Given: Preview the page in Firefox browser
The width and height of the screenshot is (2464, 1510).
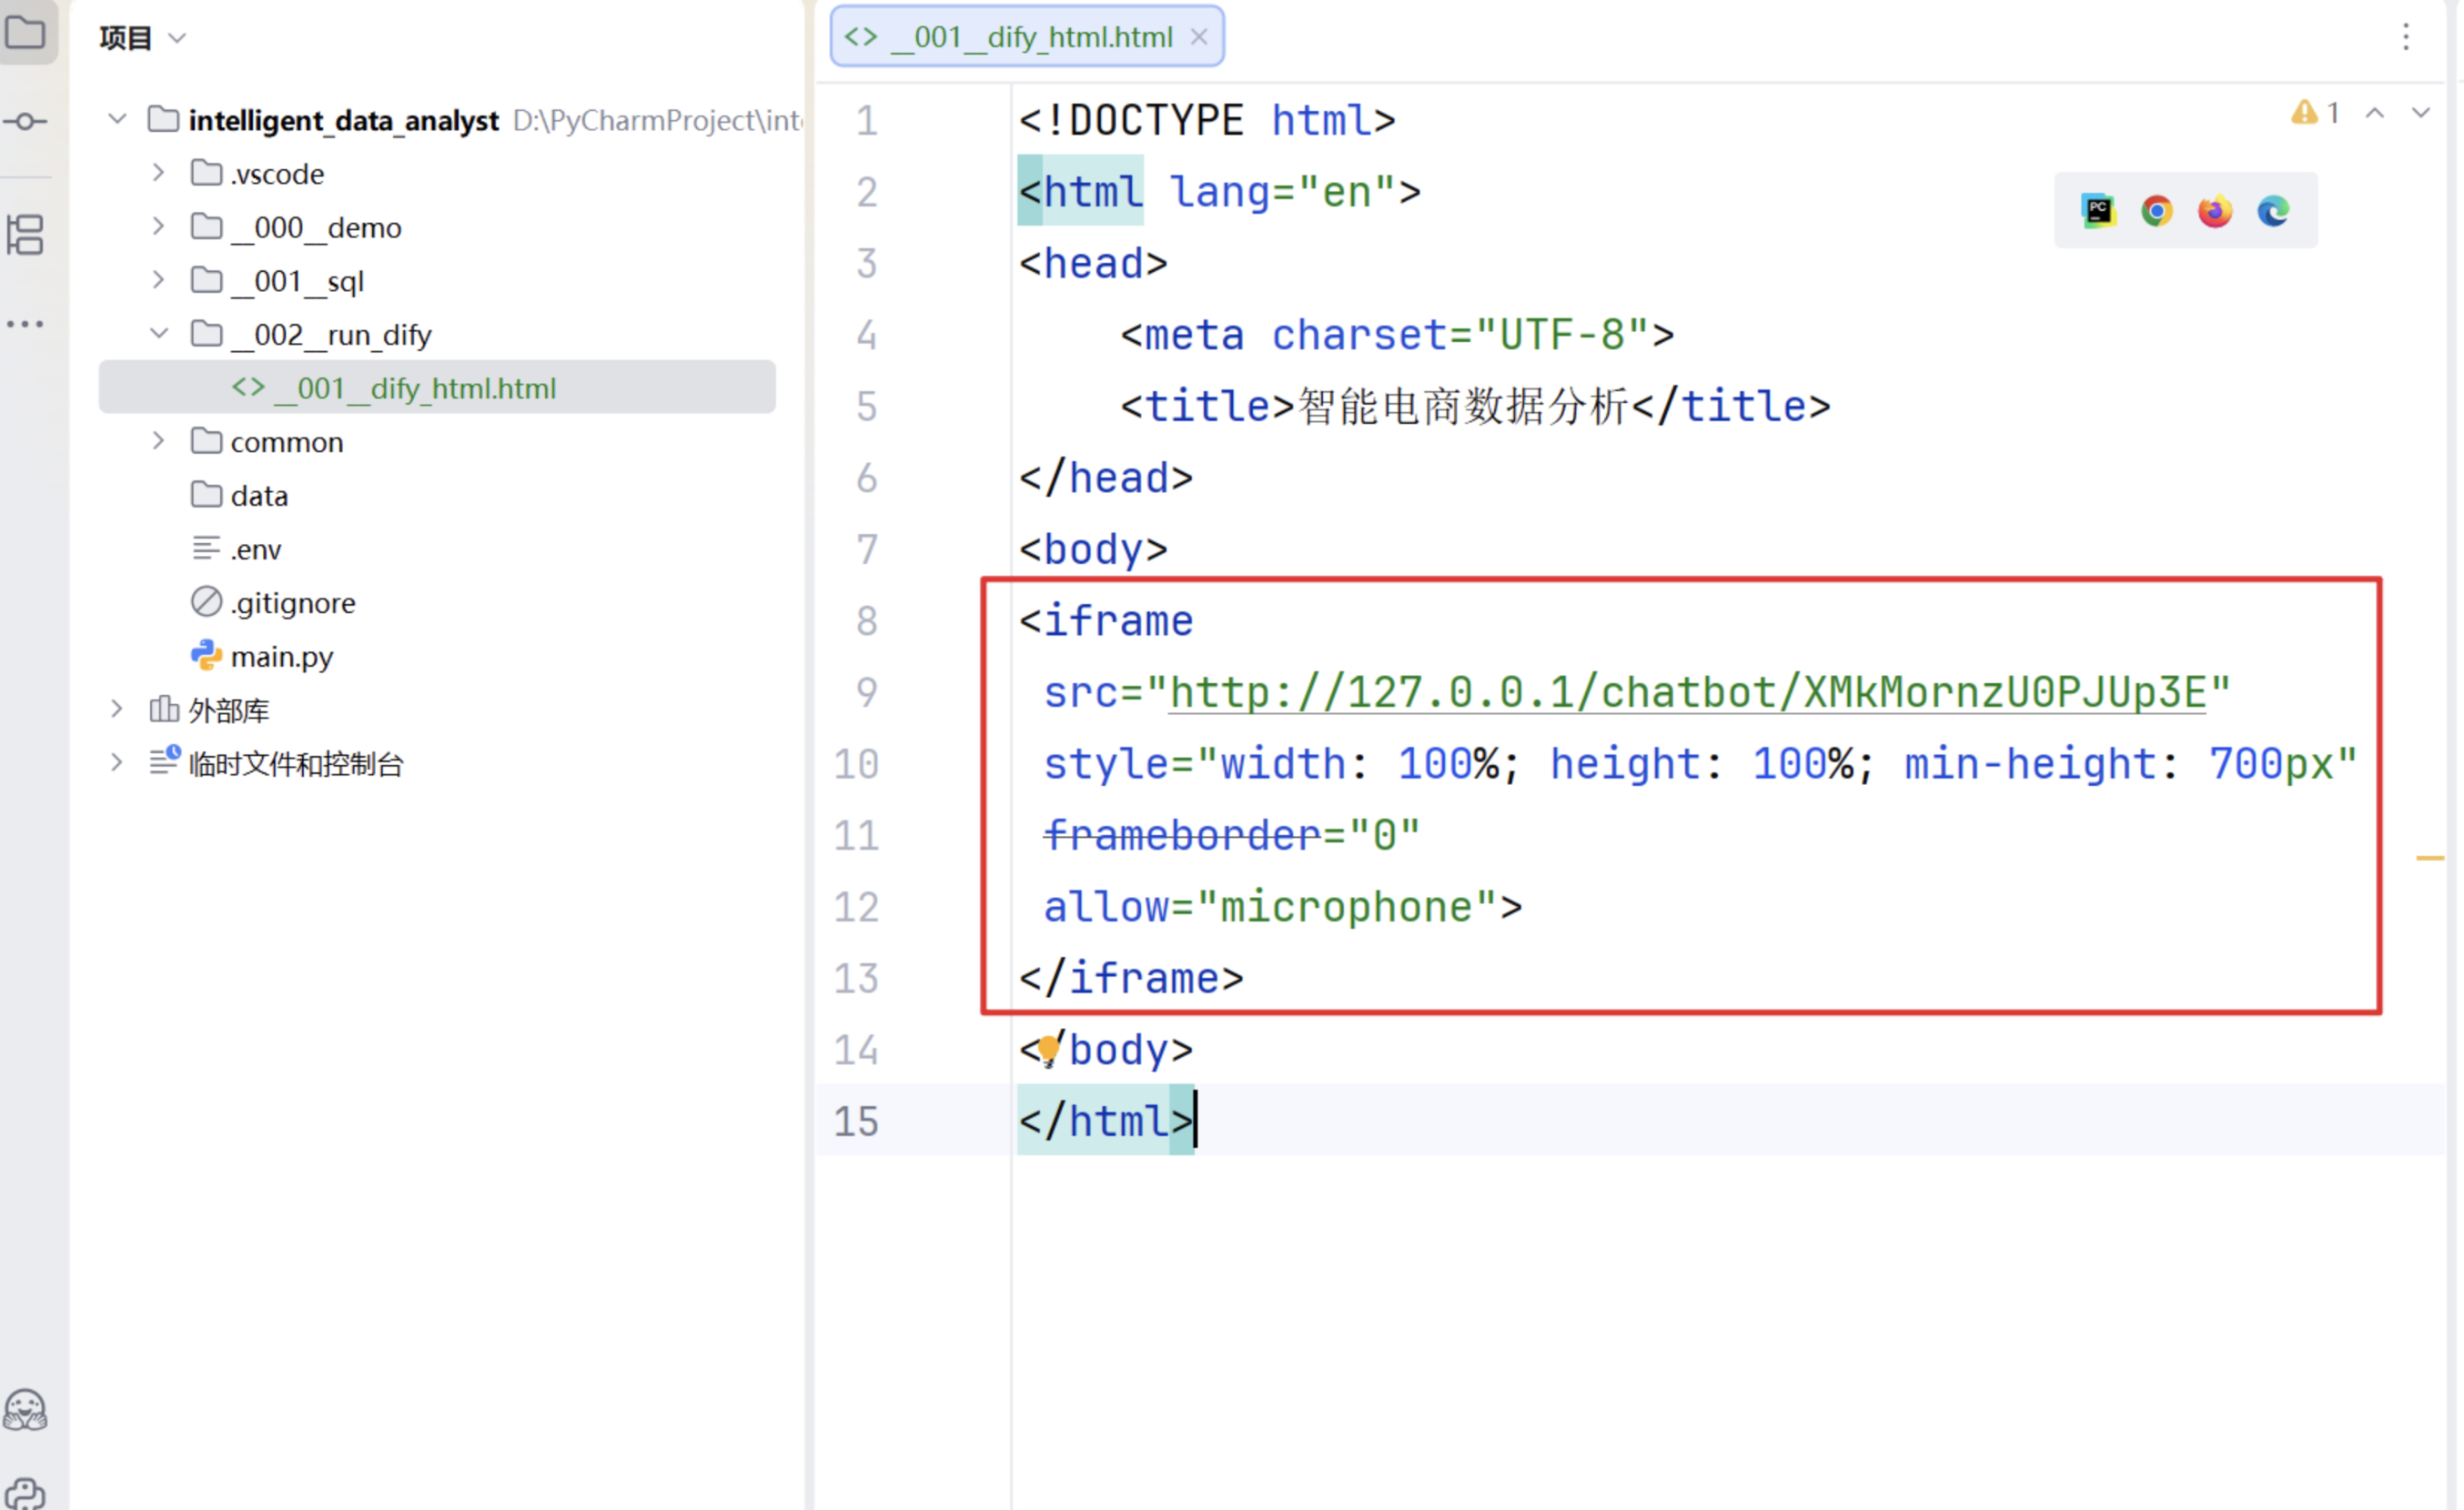Looking at the screenshot, I should (x=2214, y=211).
